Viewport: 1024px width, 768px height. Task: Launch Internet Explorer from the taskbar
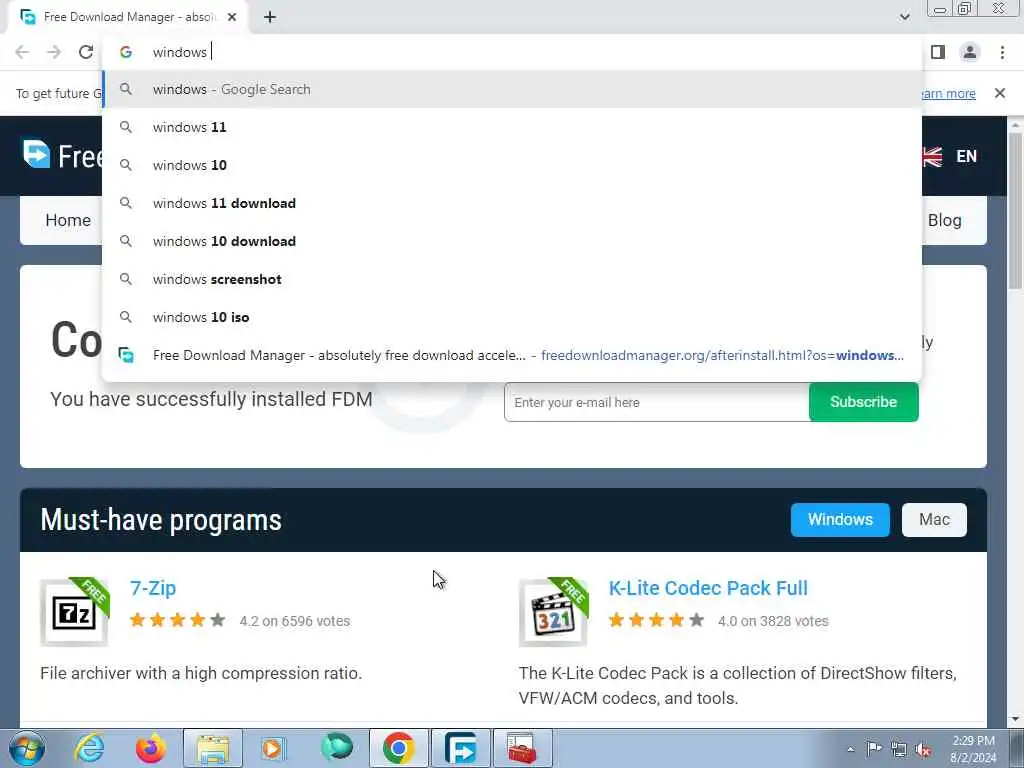(89, 748)
